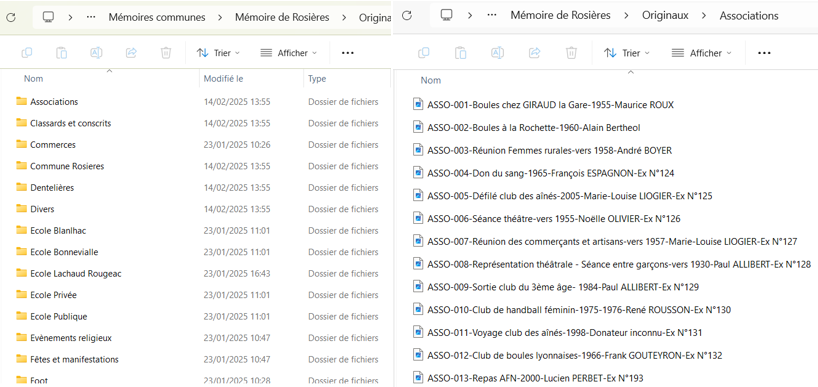
Task: Click Copy icon in left window toolbar
Action: pos(27,53)
